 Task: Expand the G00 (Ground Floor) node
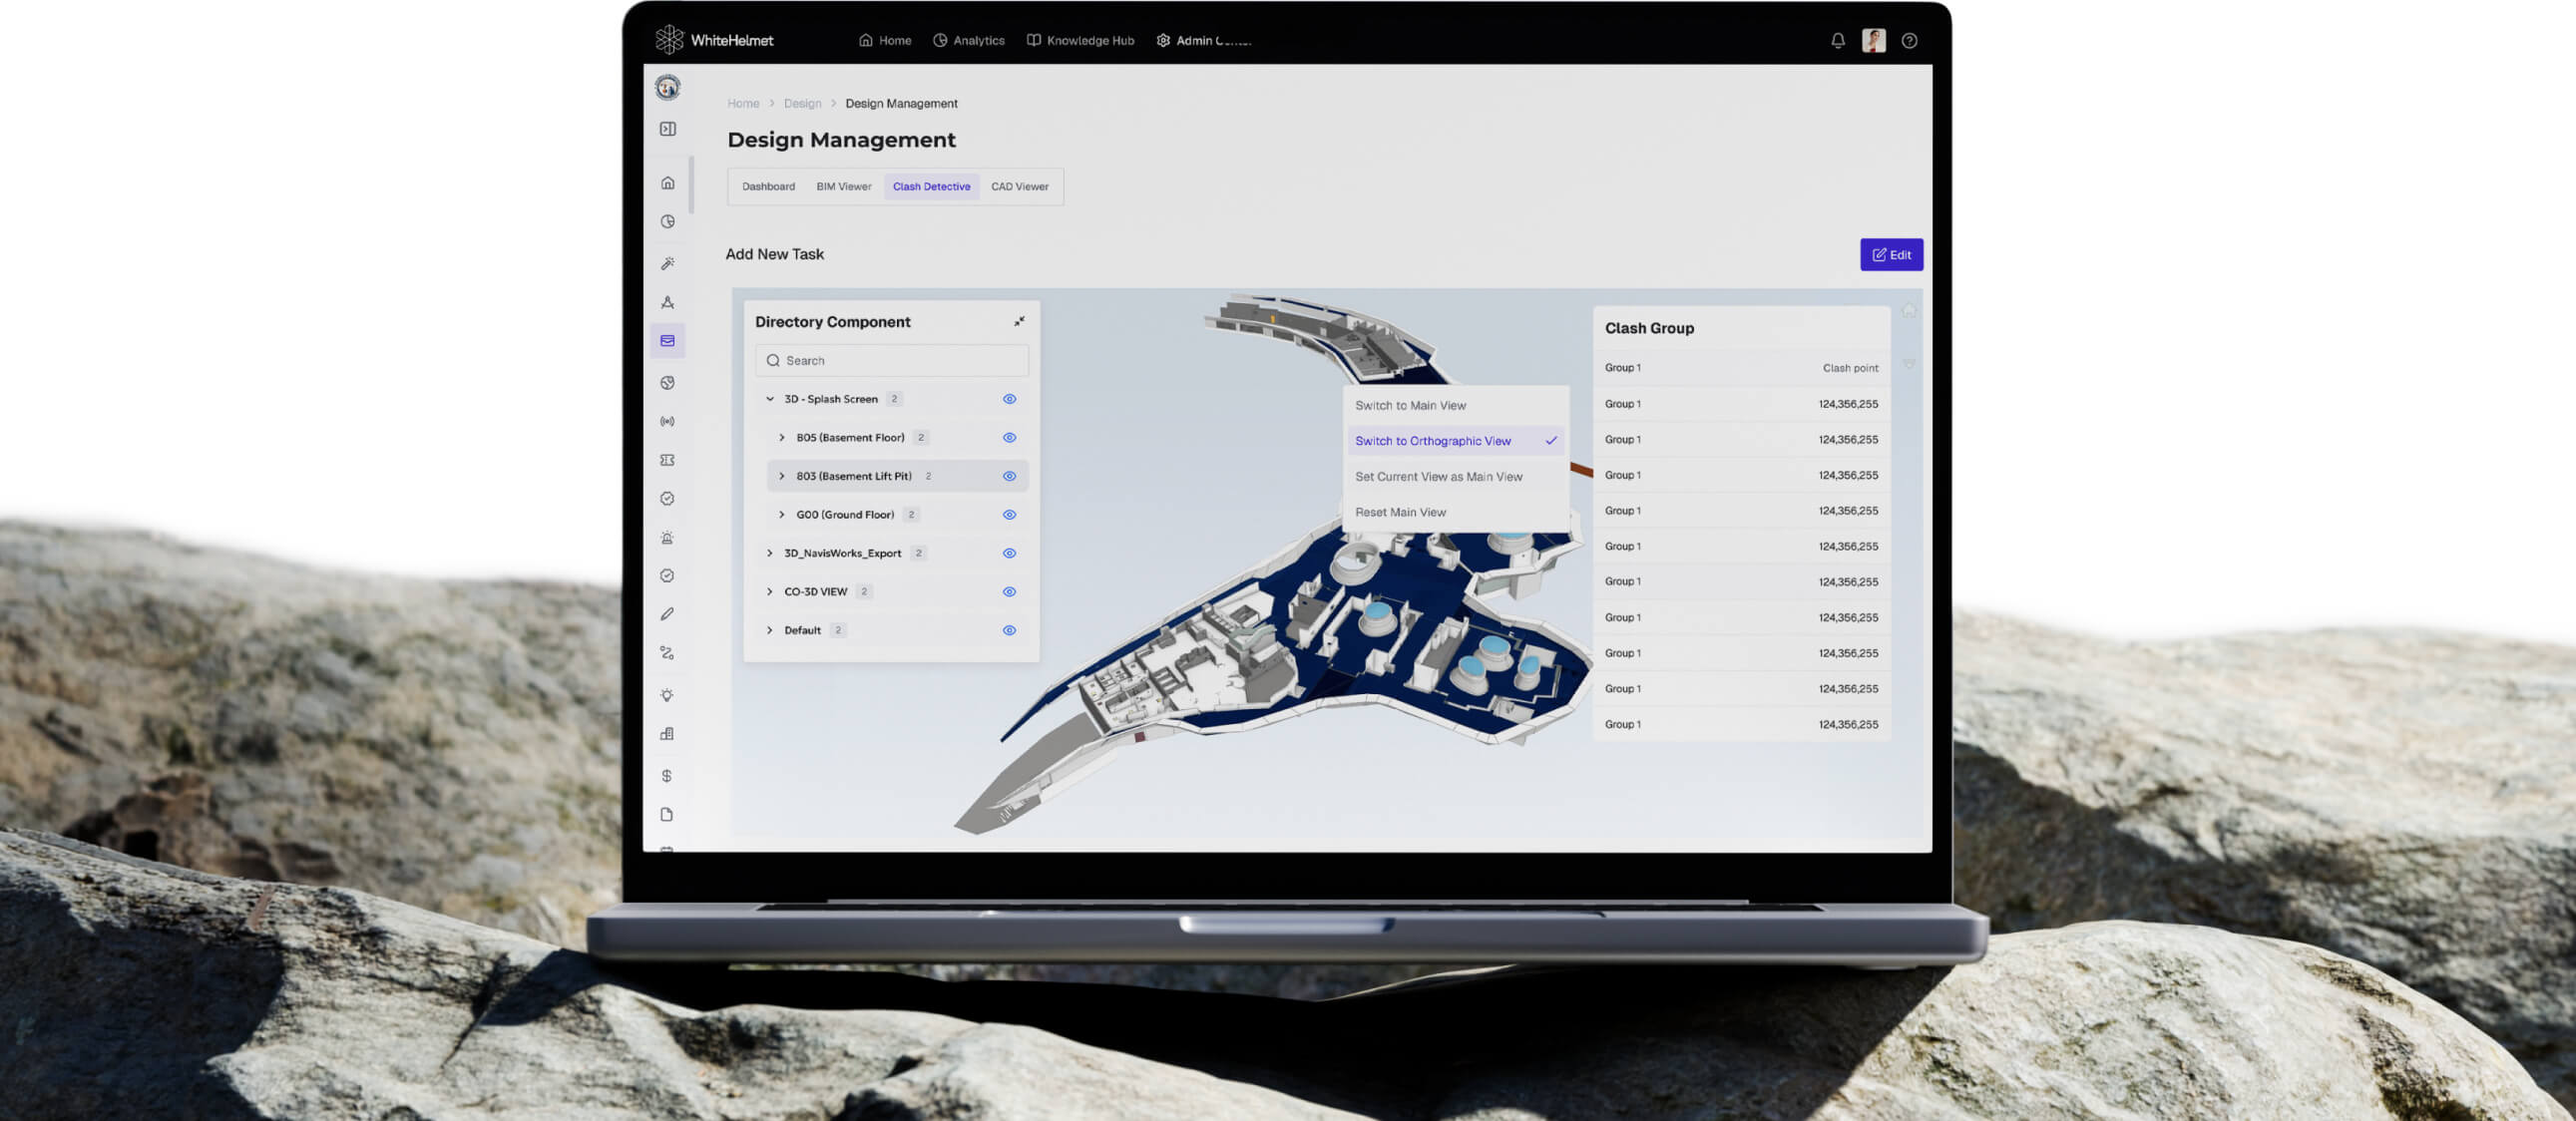(782, 515)
